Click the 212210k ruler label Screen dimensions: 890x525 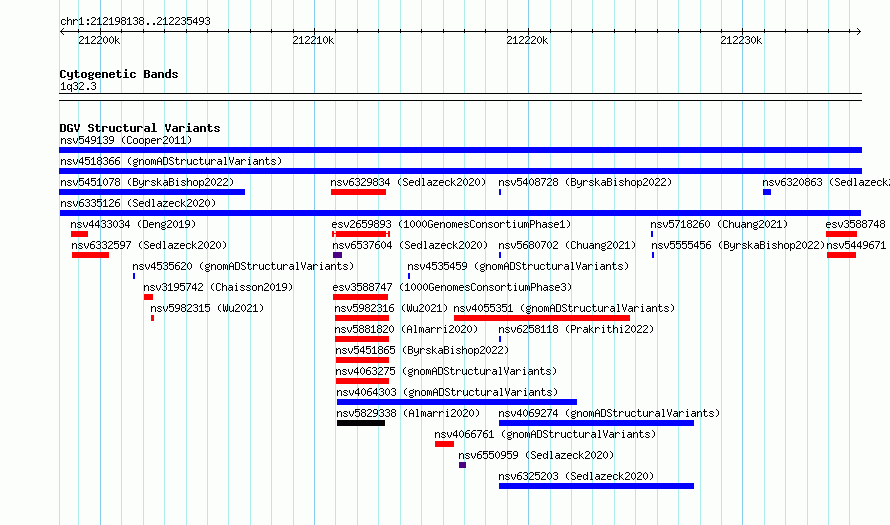click(x=313, y=40)
